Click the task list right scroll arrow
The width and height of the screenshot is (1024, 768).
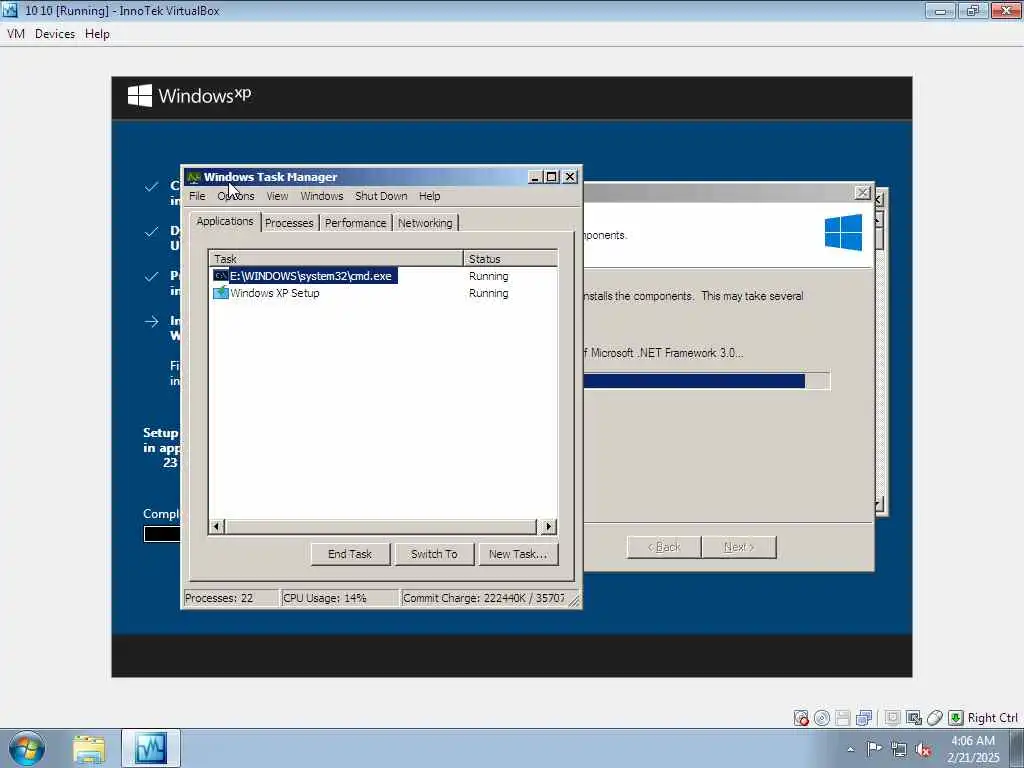(x=549, y=526)
